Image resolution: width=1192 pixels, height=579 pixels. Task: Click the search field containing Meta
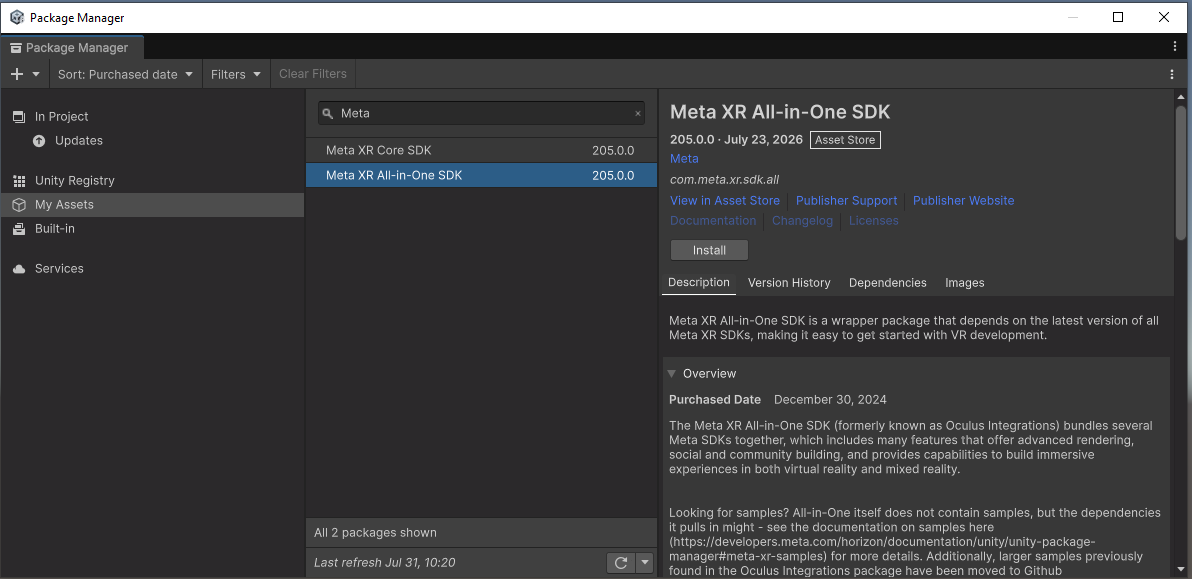click(481, 113)
